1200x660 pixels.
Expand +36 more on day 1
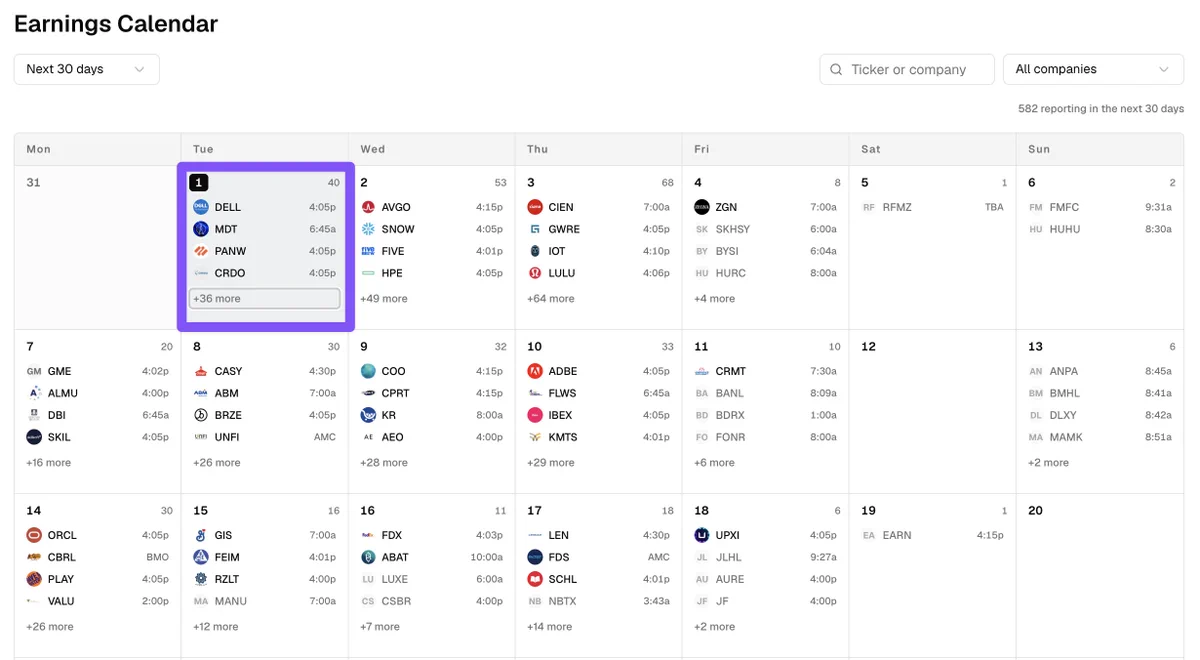pos(265,299)
